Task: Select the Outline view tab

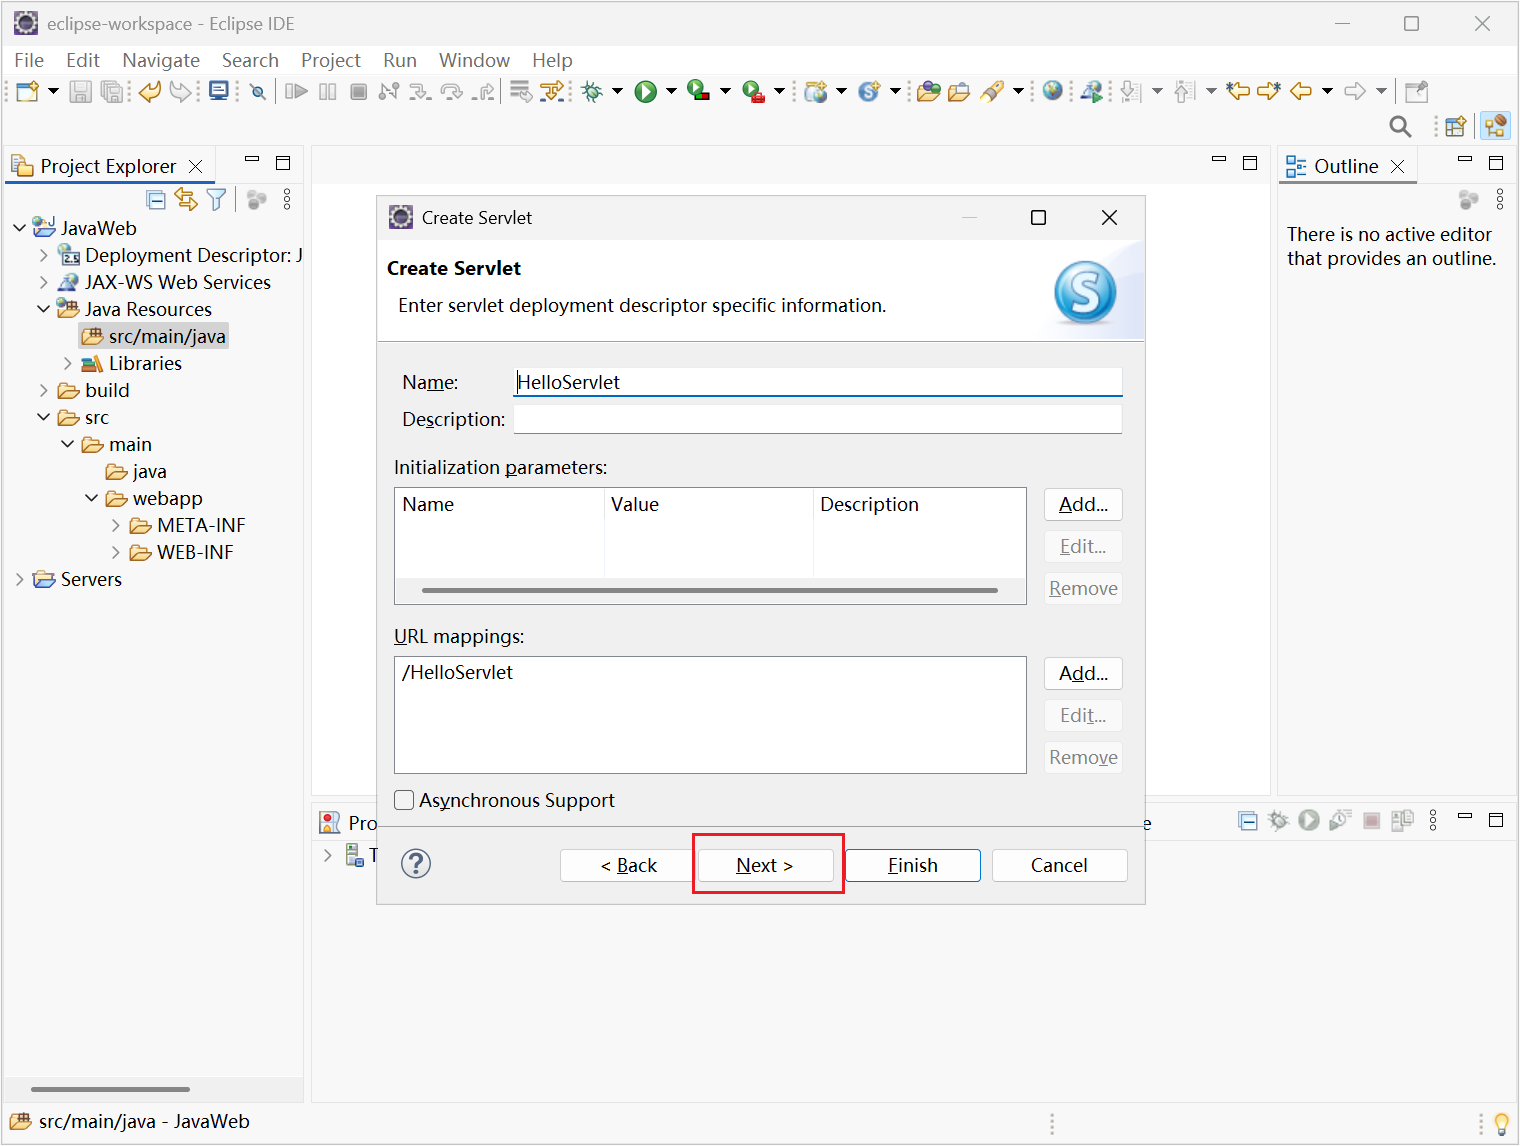Action: click(1345, 166)
